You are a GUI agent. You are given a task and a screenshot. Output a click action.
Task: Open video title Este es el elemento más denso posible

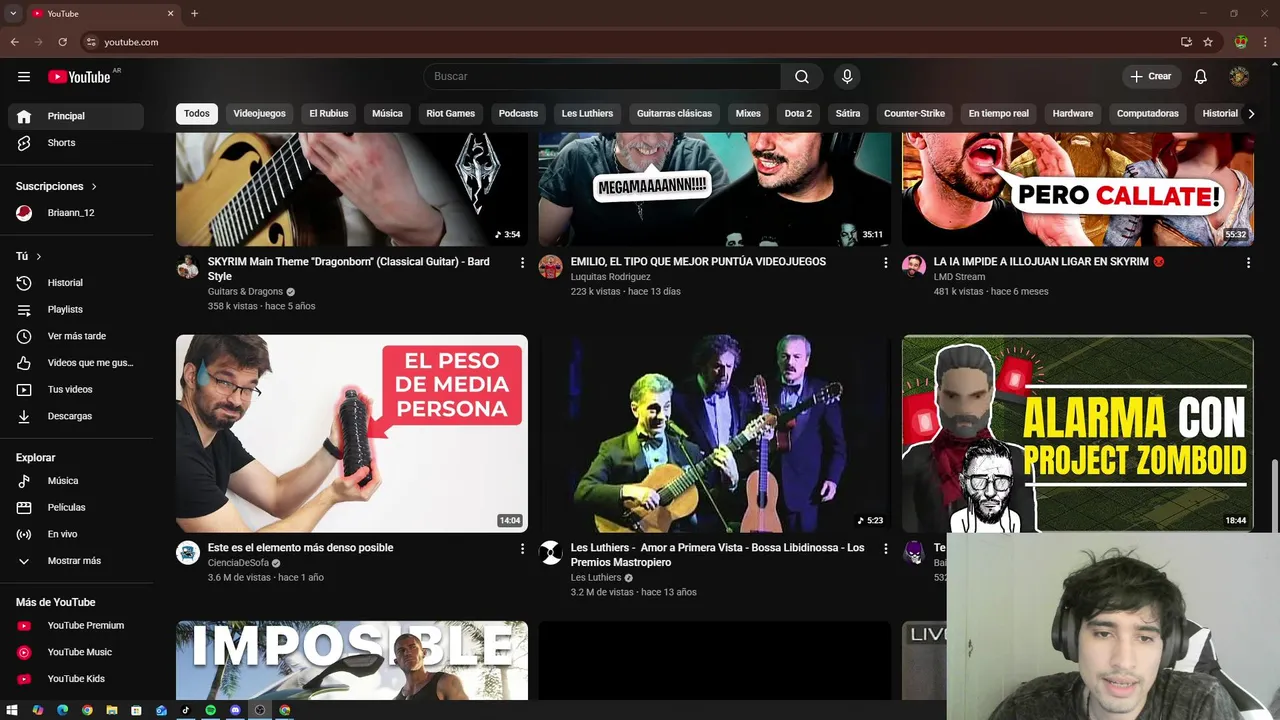tap(301, 548)
